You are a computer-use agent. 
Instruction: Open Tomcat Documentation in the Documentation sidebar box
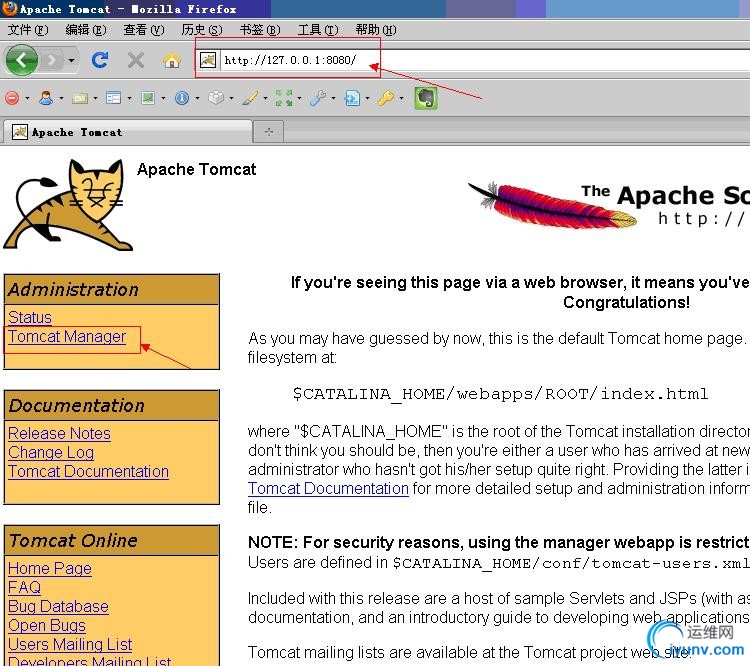88,471
